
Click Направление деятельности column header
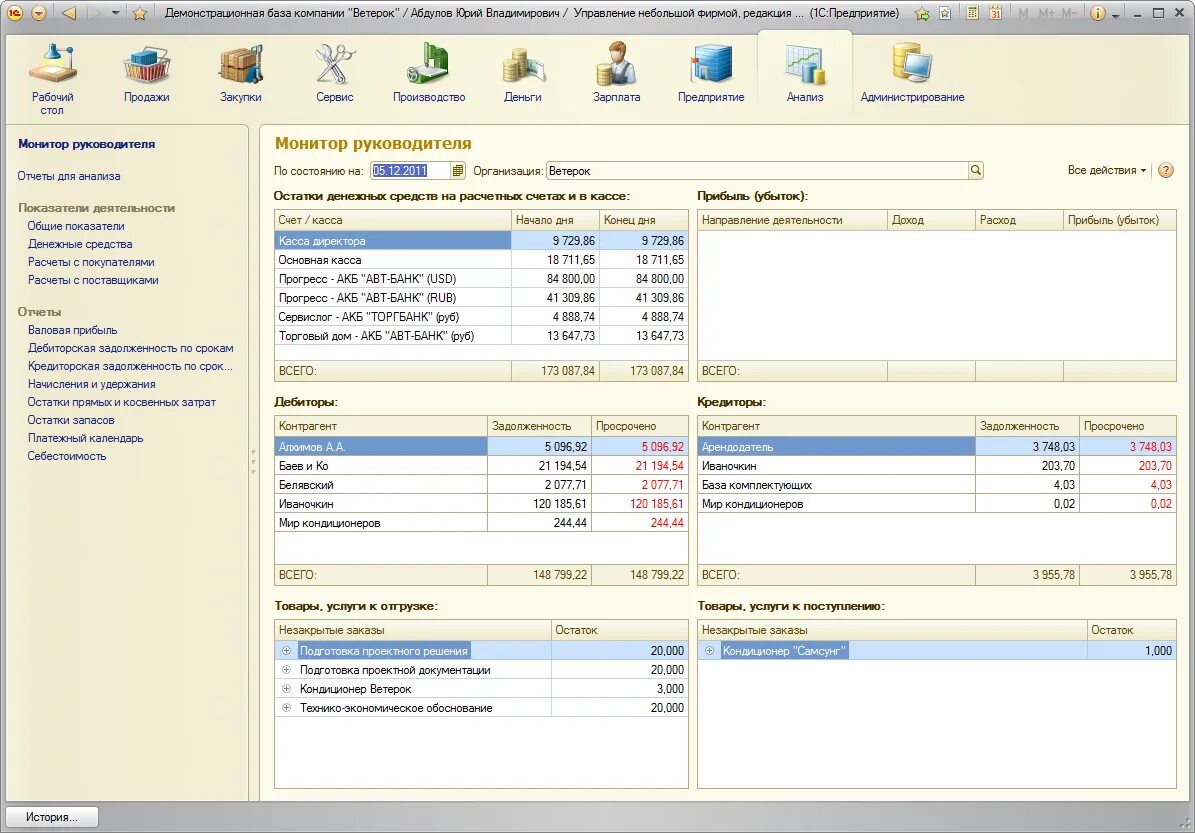(793, 220)
